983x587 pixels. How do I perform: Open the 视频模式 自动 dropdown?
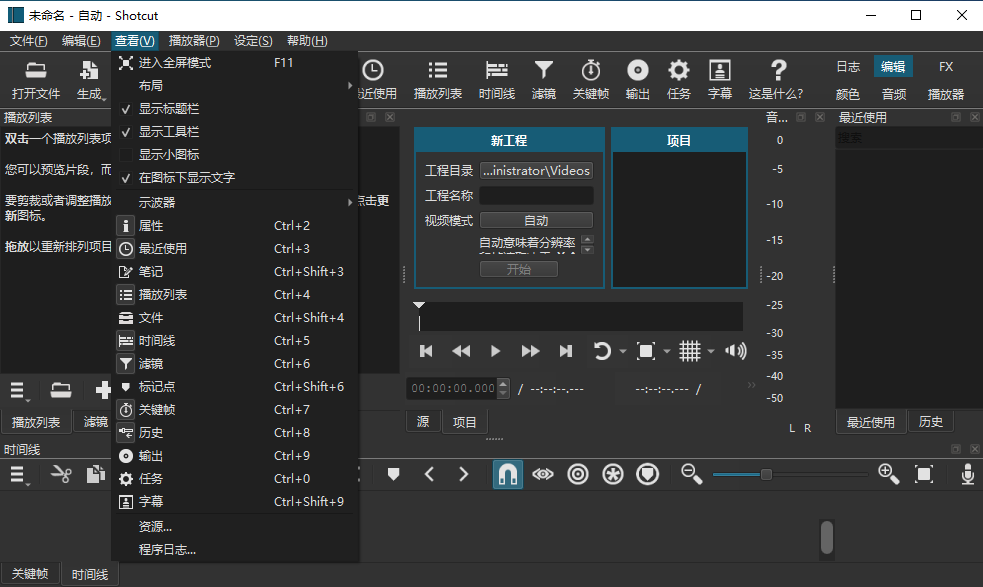(536, 220)
